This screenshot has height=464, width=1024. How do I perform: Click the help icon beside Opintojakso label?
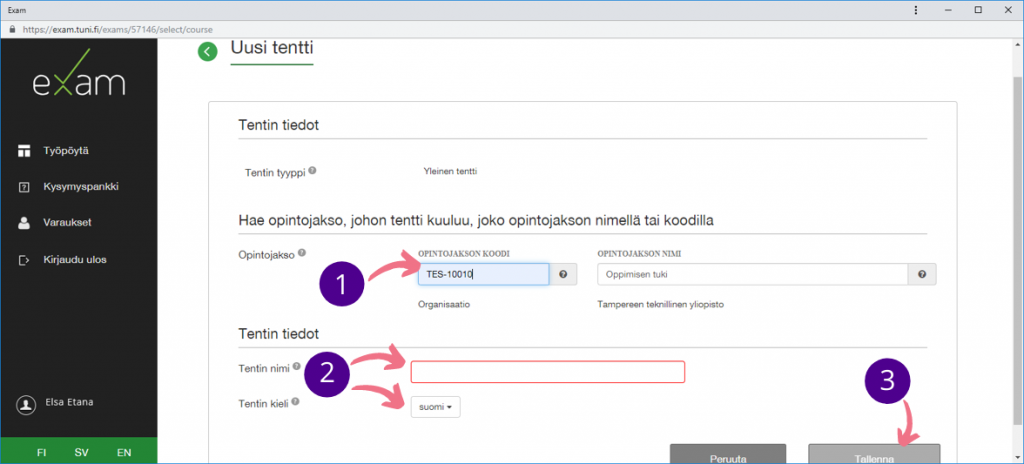tap(302, 253)
